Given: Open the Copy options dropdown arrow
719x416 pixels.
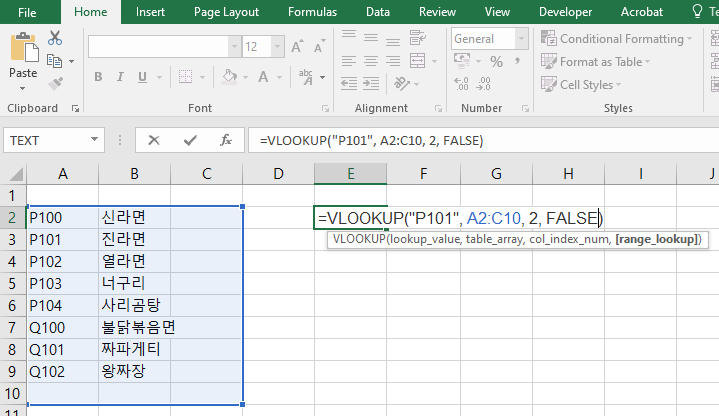Looking at the screenshot, I should point(72,61).
